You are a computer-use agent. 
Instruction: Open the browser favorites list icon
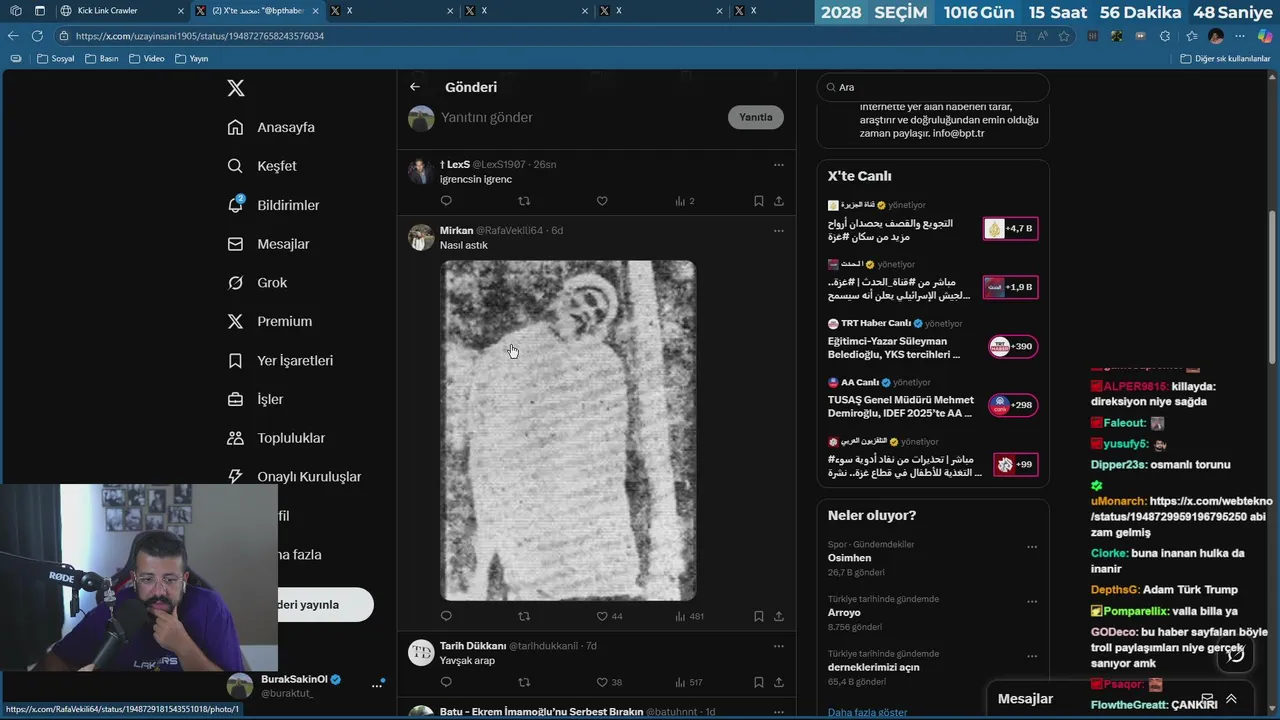[1192, 36]
